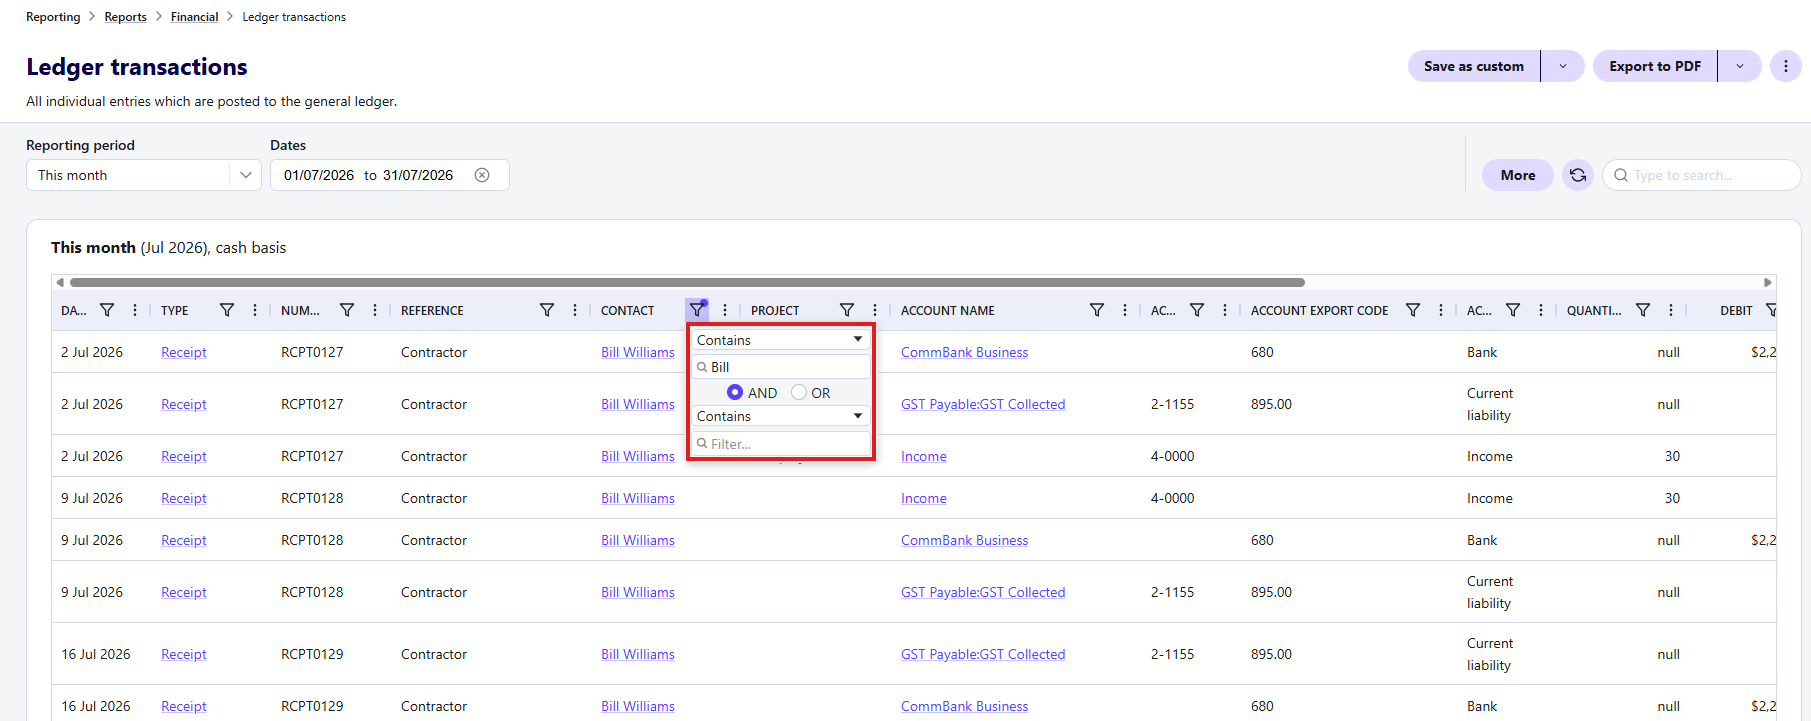
Task: Open the filter for the TYPE column
Action: click(x=227, y=310)
